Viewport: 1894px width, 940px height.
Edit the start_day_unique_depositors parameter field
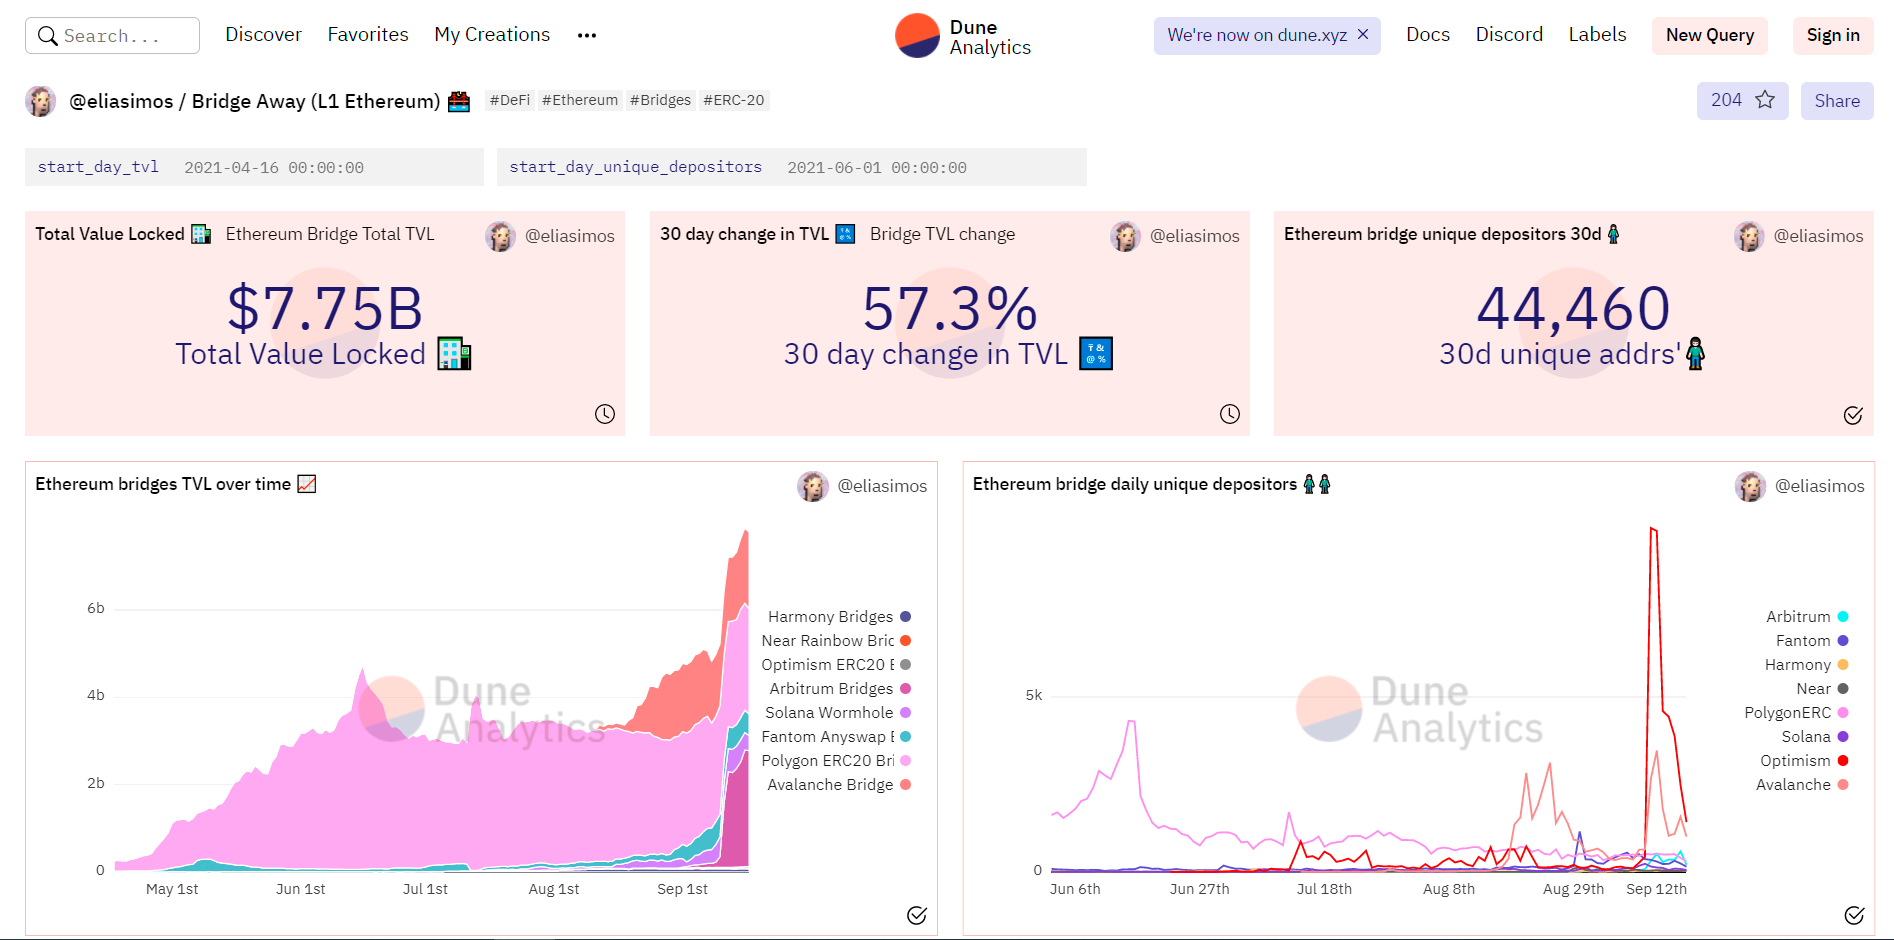pos(791,167)
